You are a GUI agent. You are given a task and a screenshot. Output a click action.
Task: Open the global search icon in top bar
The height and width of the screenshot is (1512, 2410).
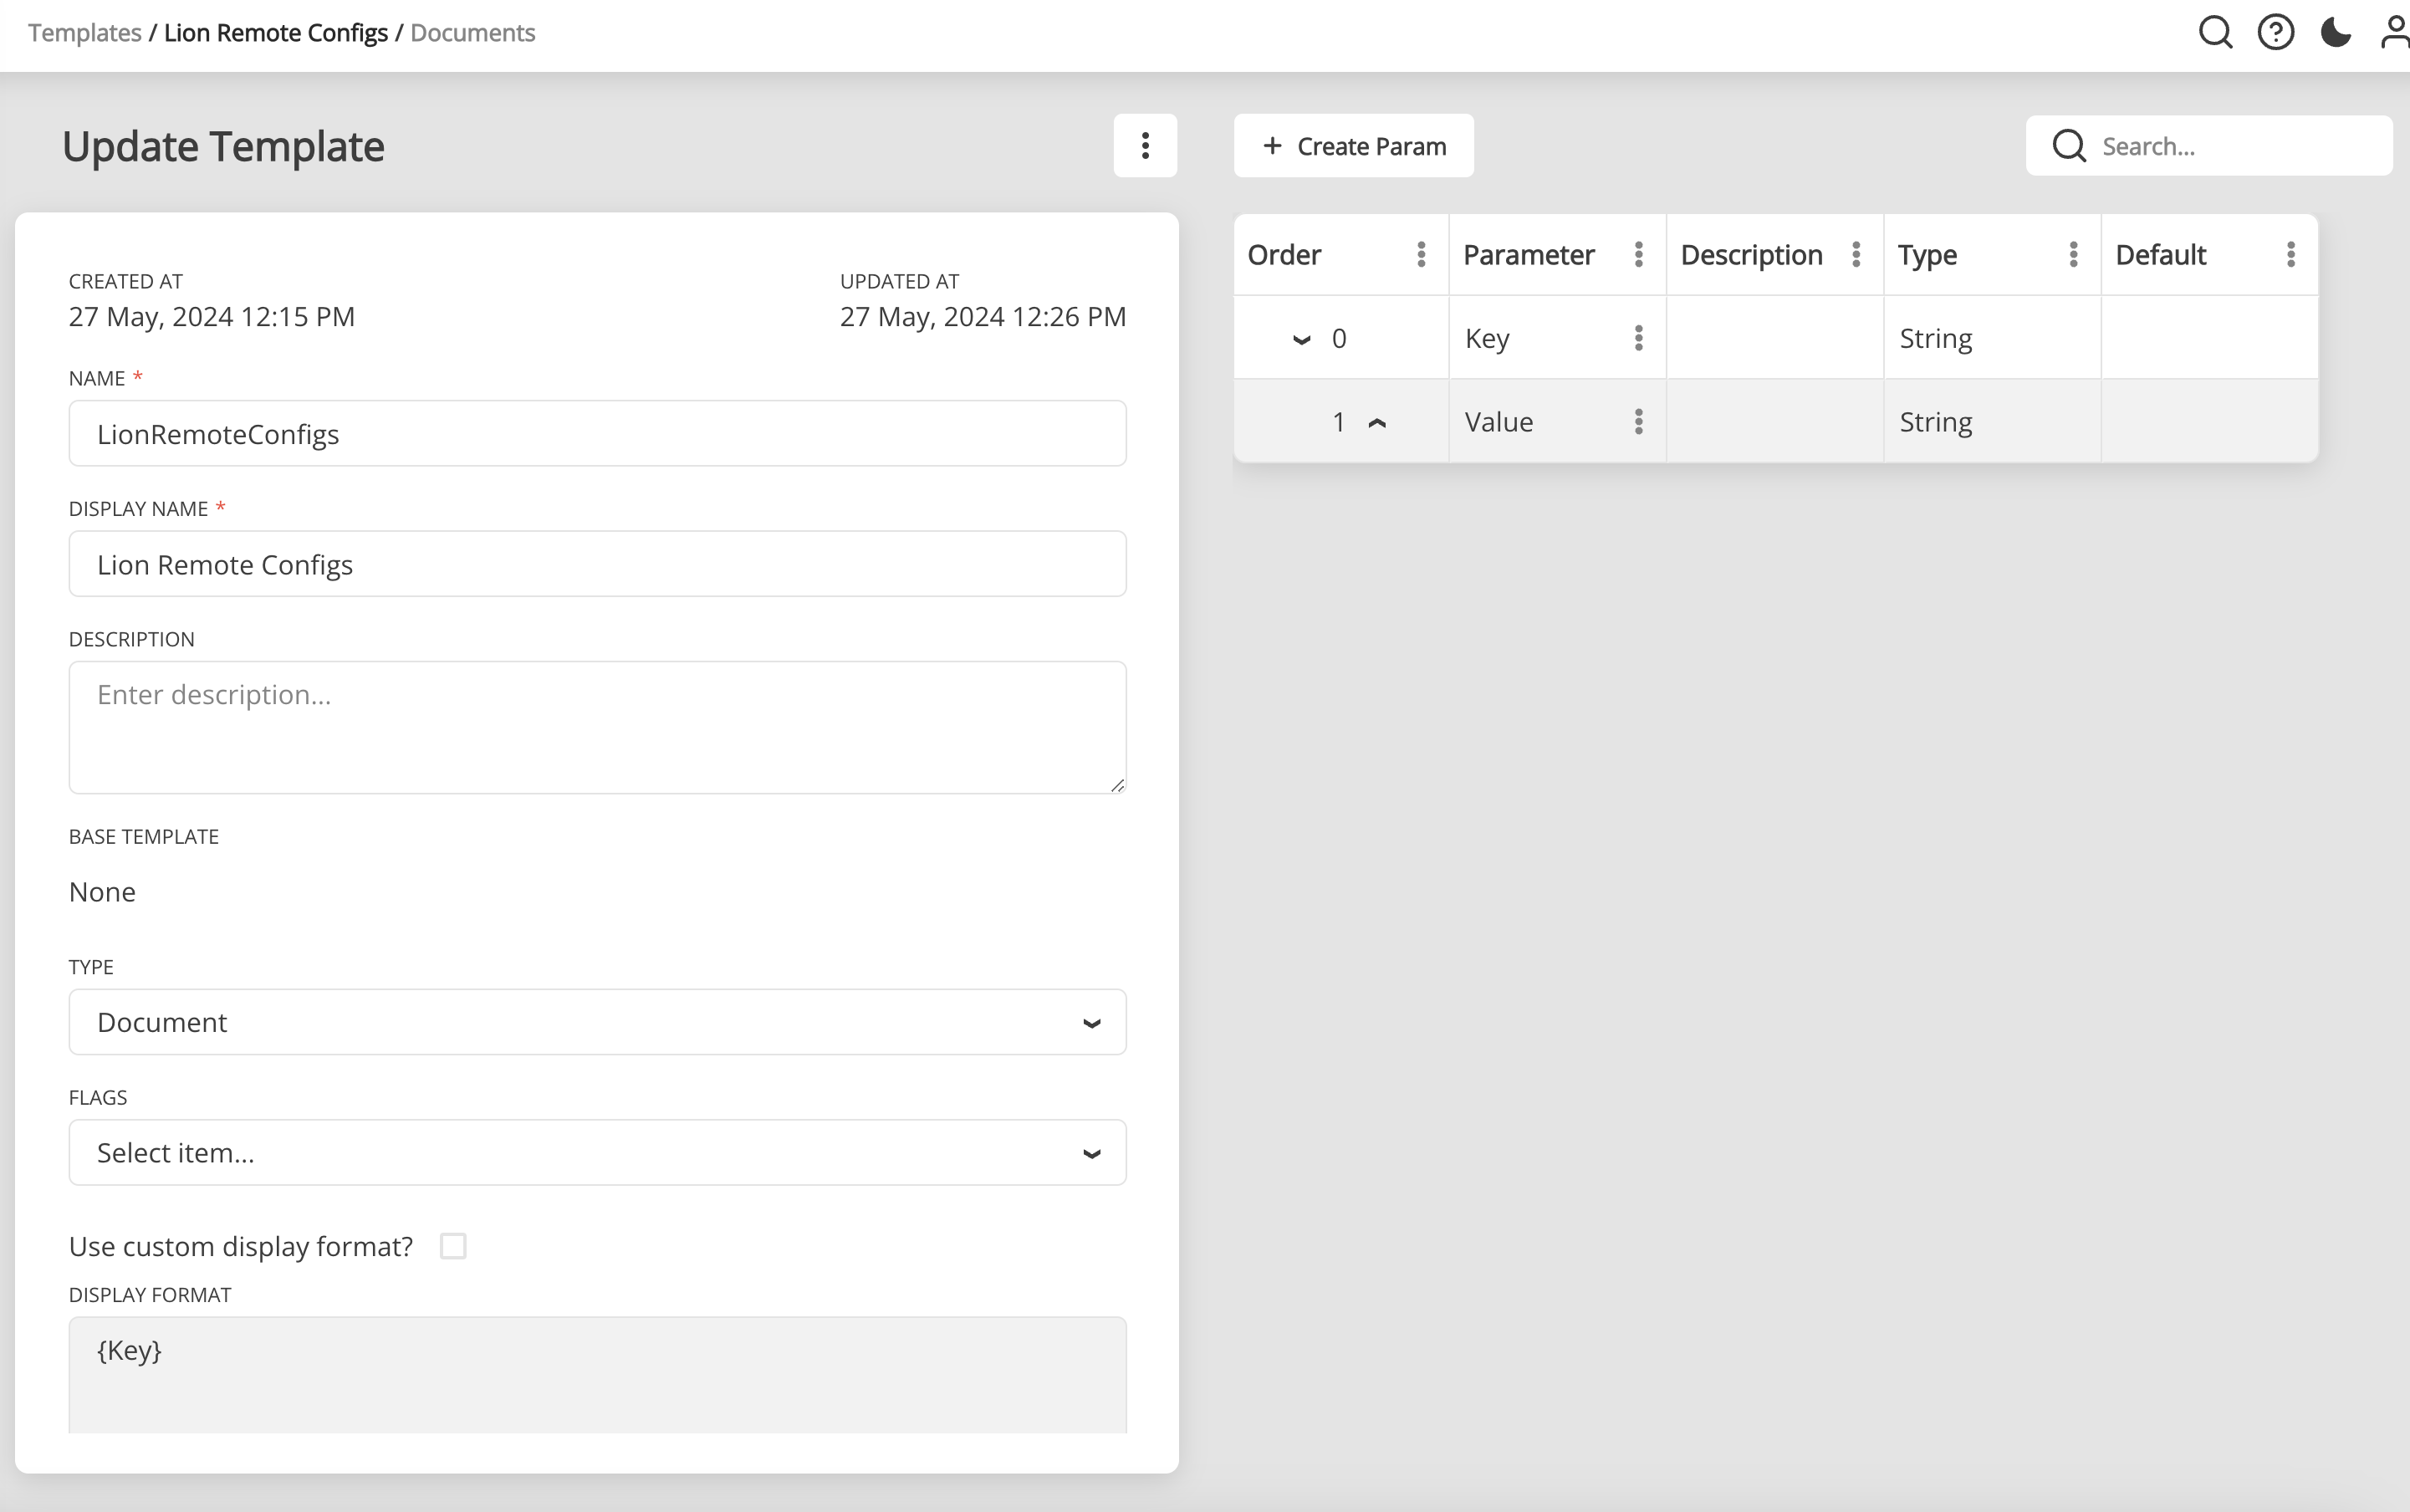pyautogui.click(x=2215, y=32)
